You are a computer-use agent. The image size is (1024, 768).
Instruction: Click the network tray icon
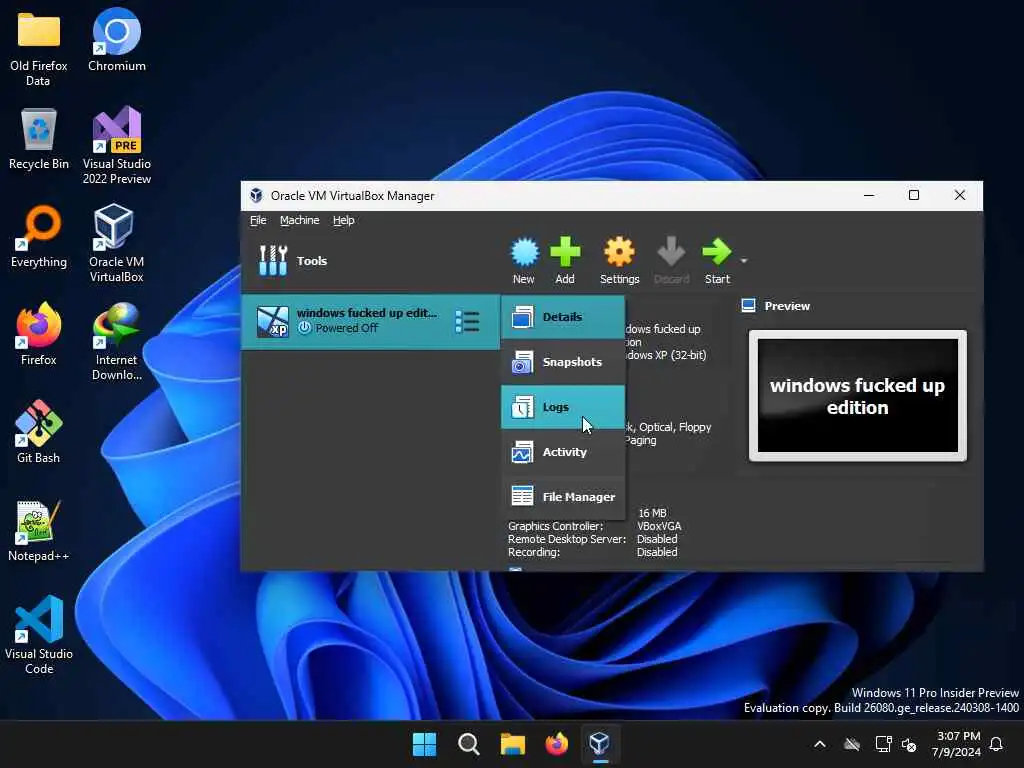tap(883, 744)
